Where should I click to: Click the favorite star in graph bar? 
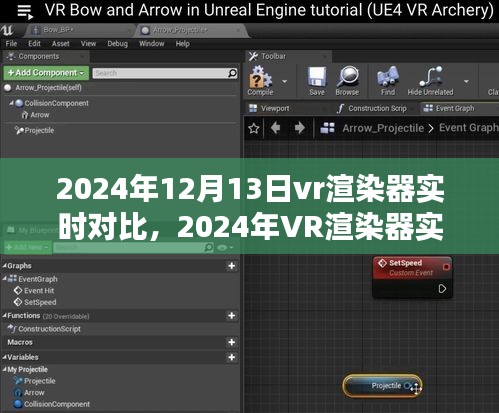(x=254, y=128)
